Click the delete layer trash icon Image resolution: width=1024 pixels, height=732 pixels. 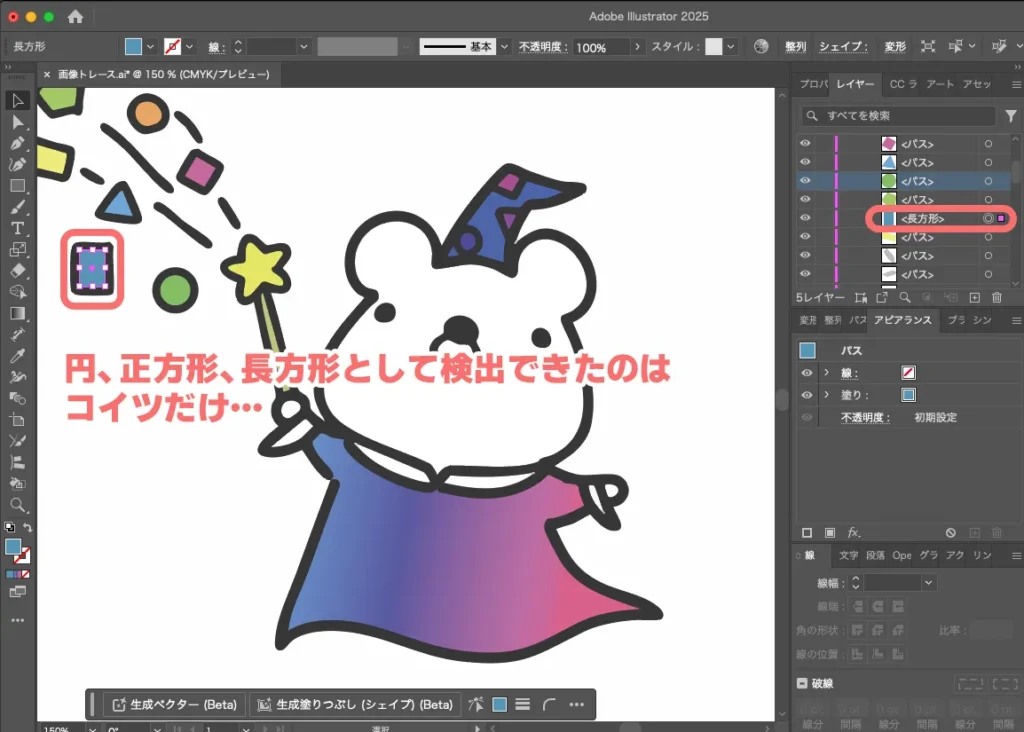click(997, 297)
